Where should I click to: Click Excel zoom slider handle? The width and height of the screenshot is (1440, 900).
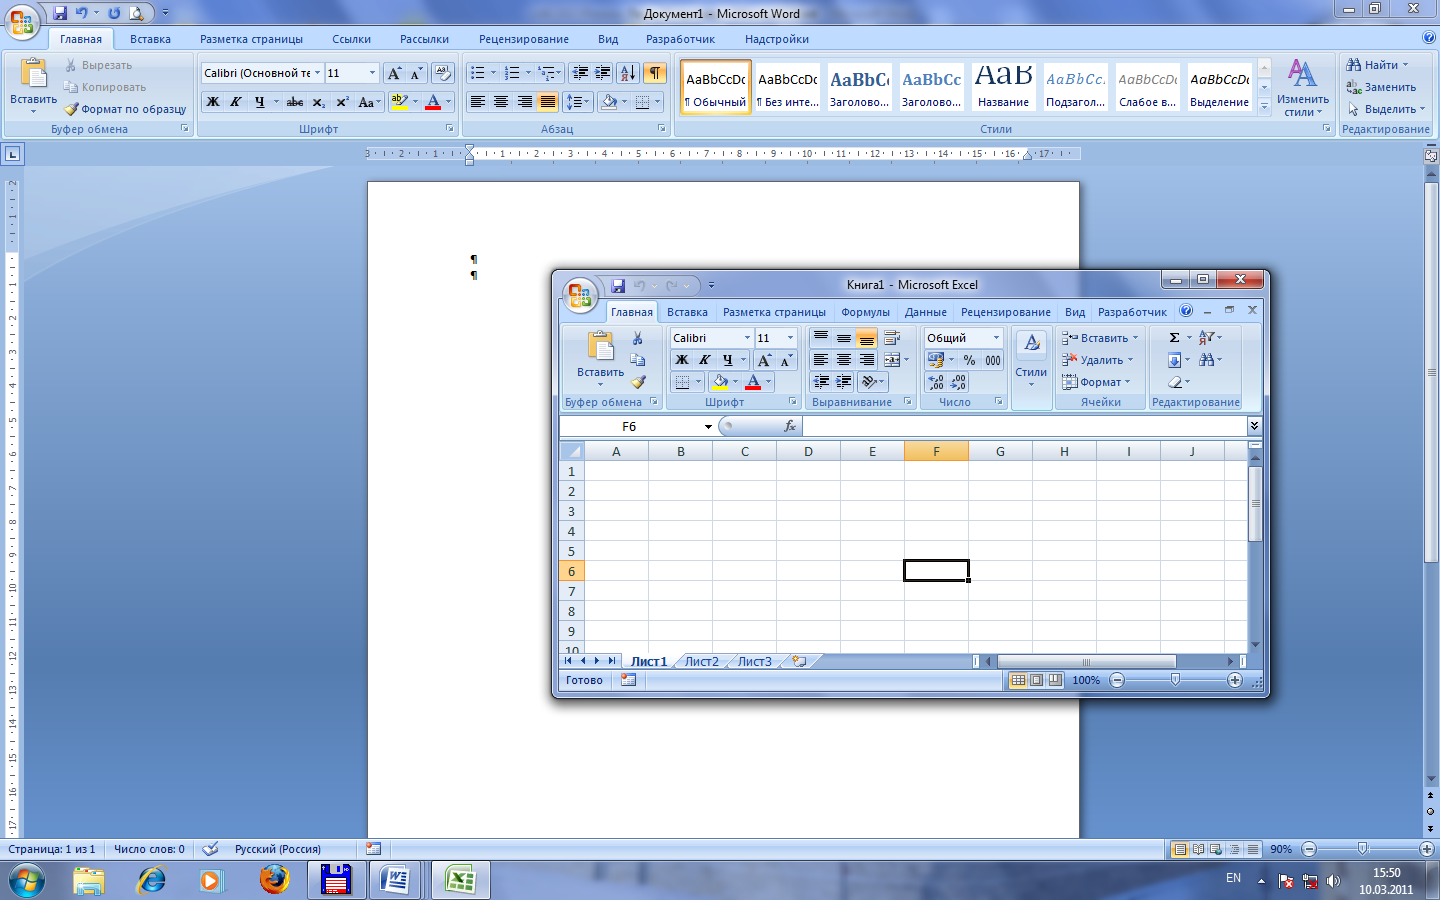[x=1175, y=680]
